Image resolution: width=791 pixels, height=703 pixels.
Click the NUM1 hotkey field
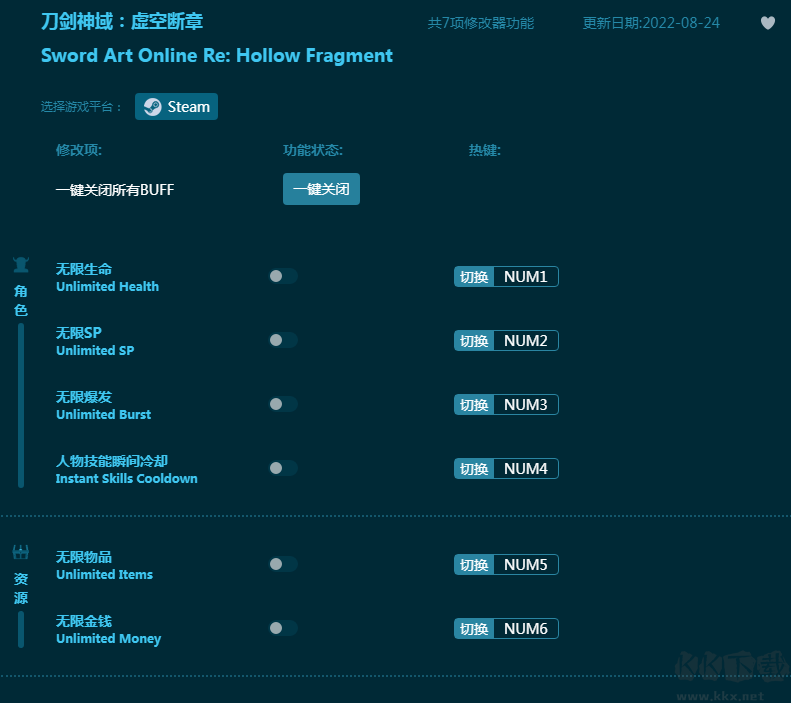pos(525,277)
